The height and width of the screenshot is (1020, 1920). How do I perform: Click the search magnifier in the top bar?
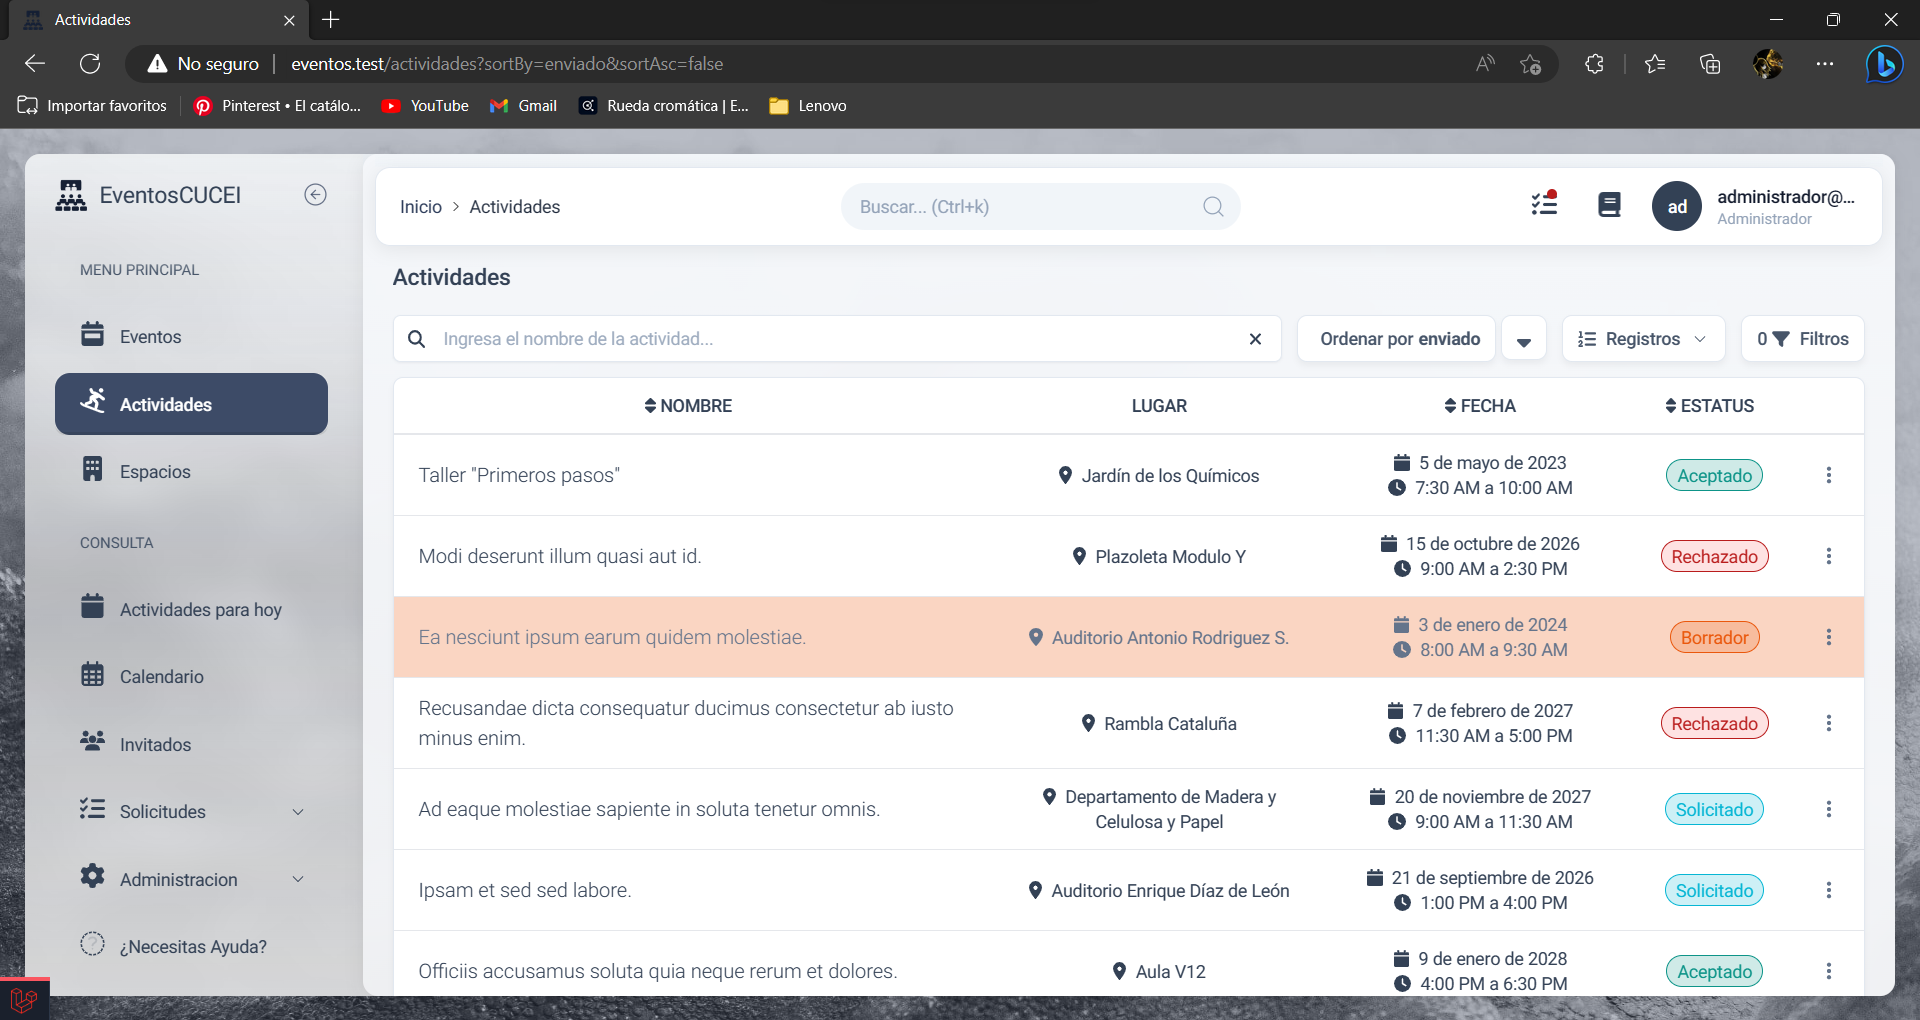point(1212,207)
